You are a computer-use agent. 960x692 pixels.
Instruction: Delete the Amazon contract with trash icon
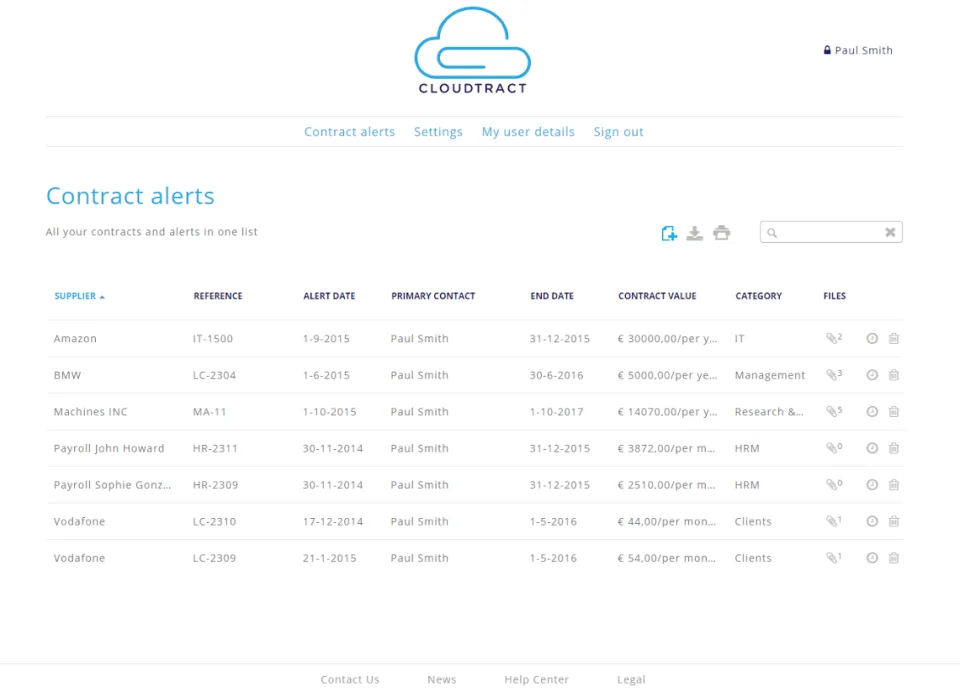pos(893,338)
